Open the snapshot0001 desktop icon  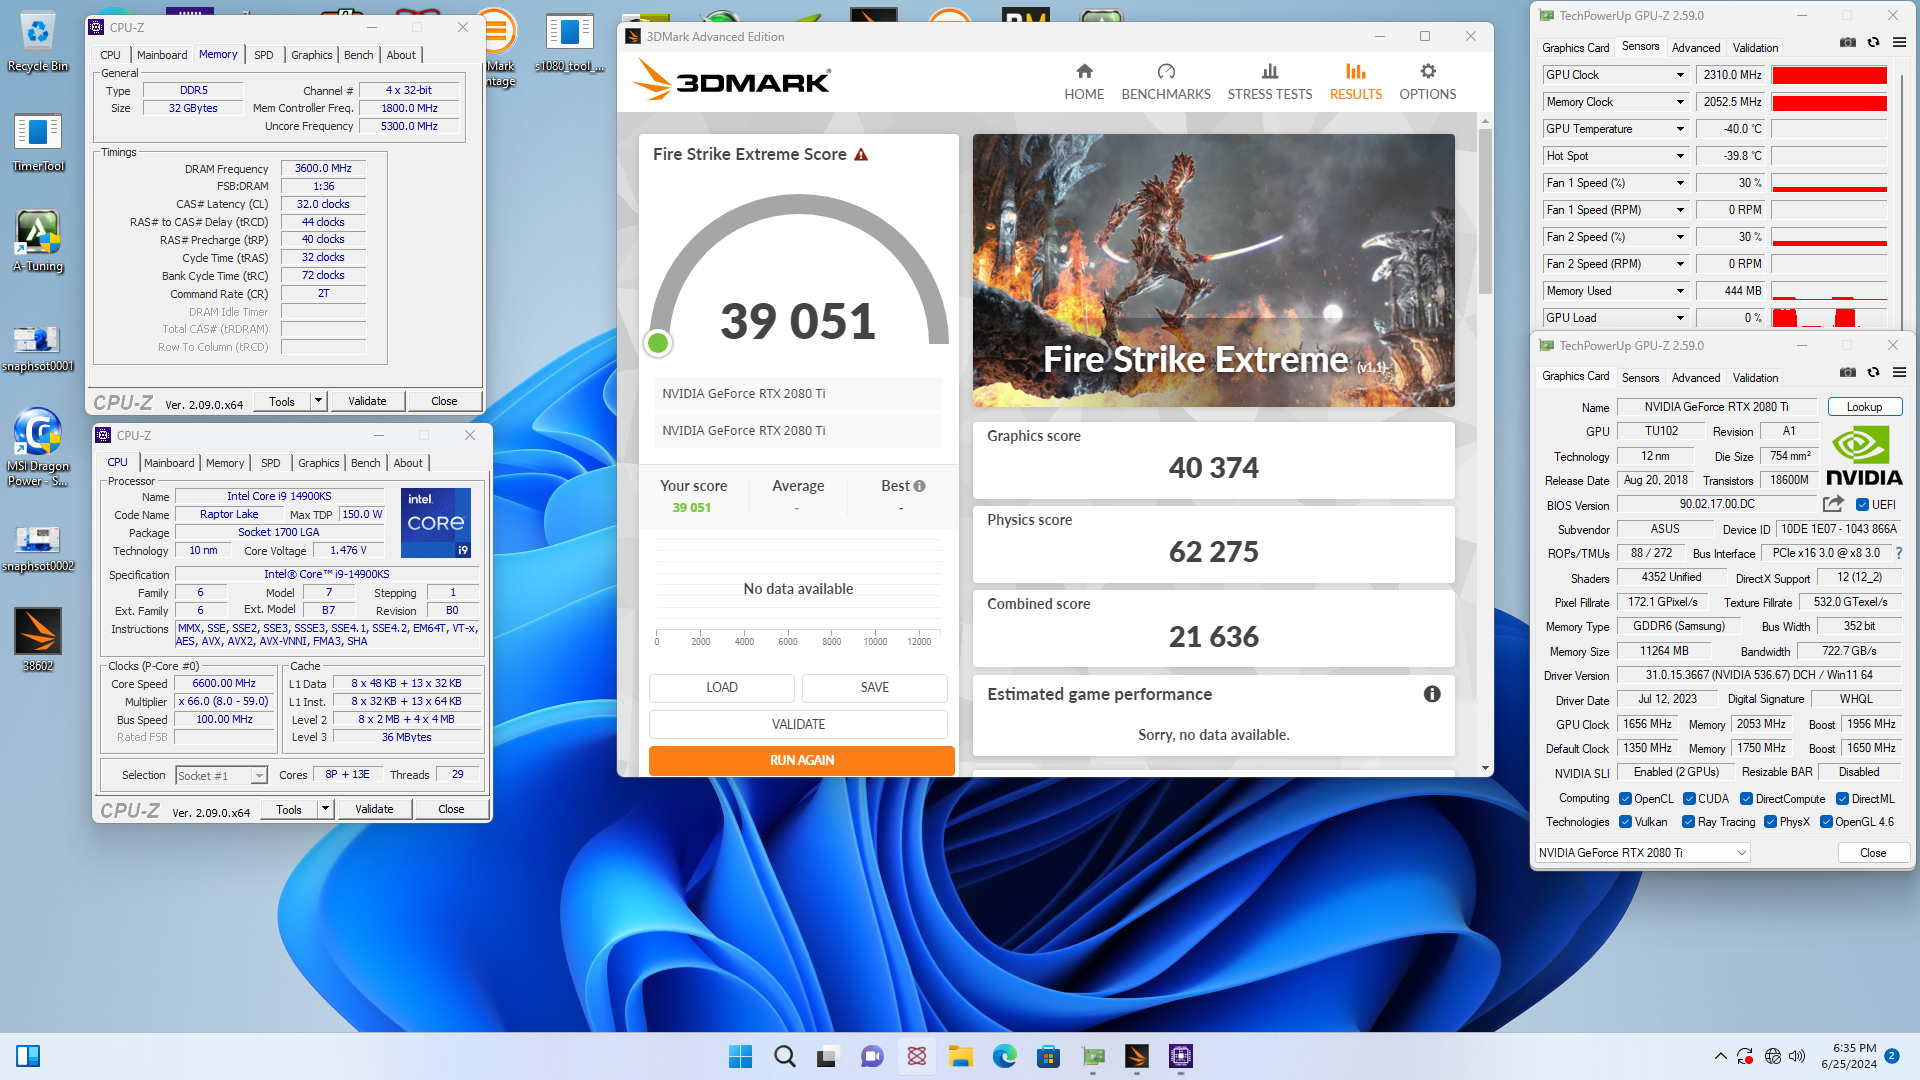[38, 348]
